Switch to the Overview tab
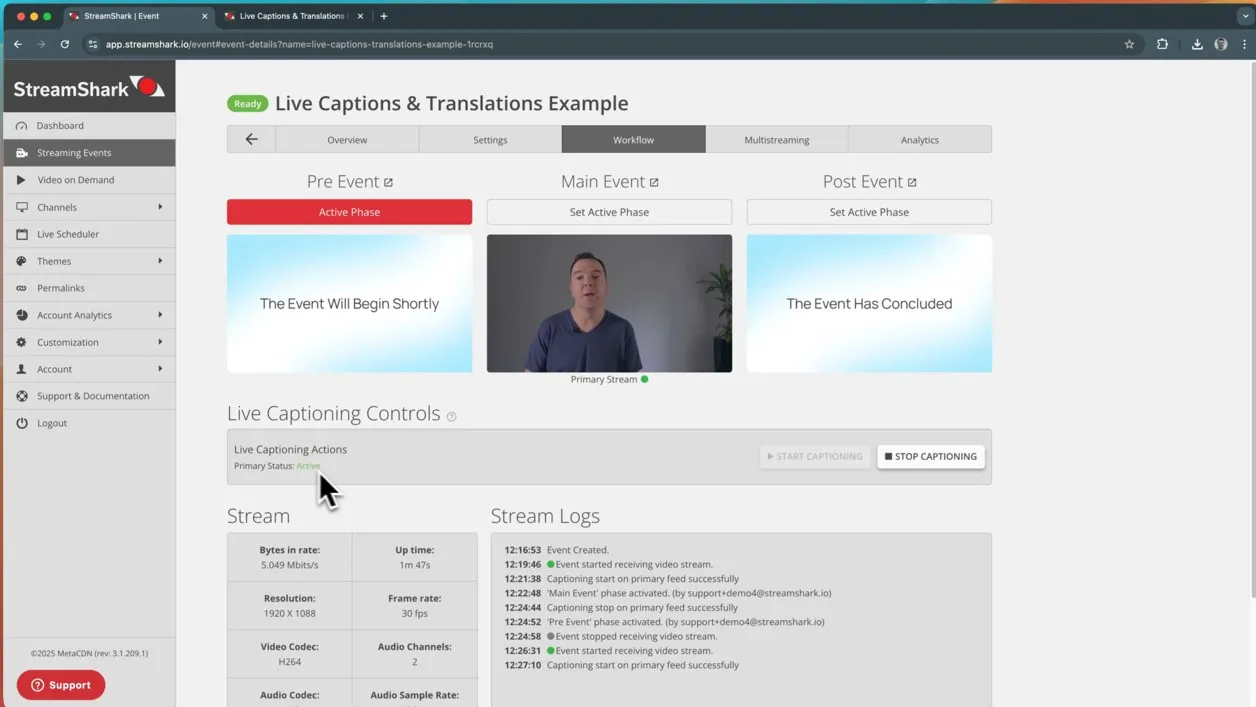Image resolution: width=1256 pixels, height=707 pixels. [347, 139]
